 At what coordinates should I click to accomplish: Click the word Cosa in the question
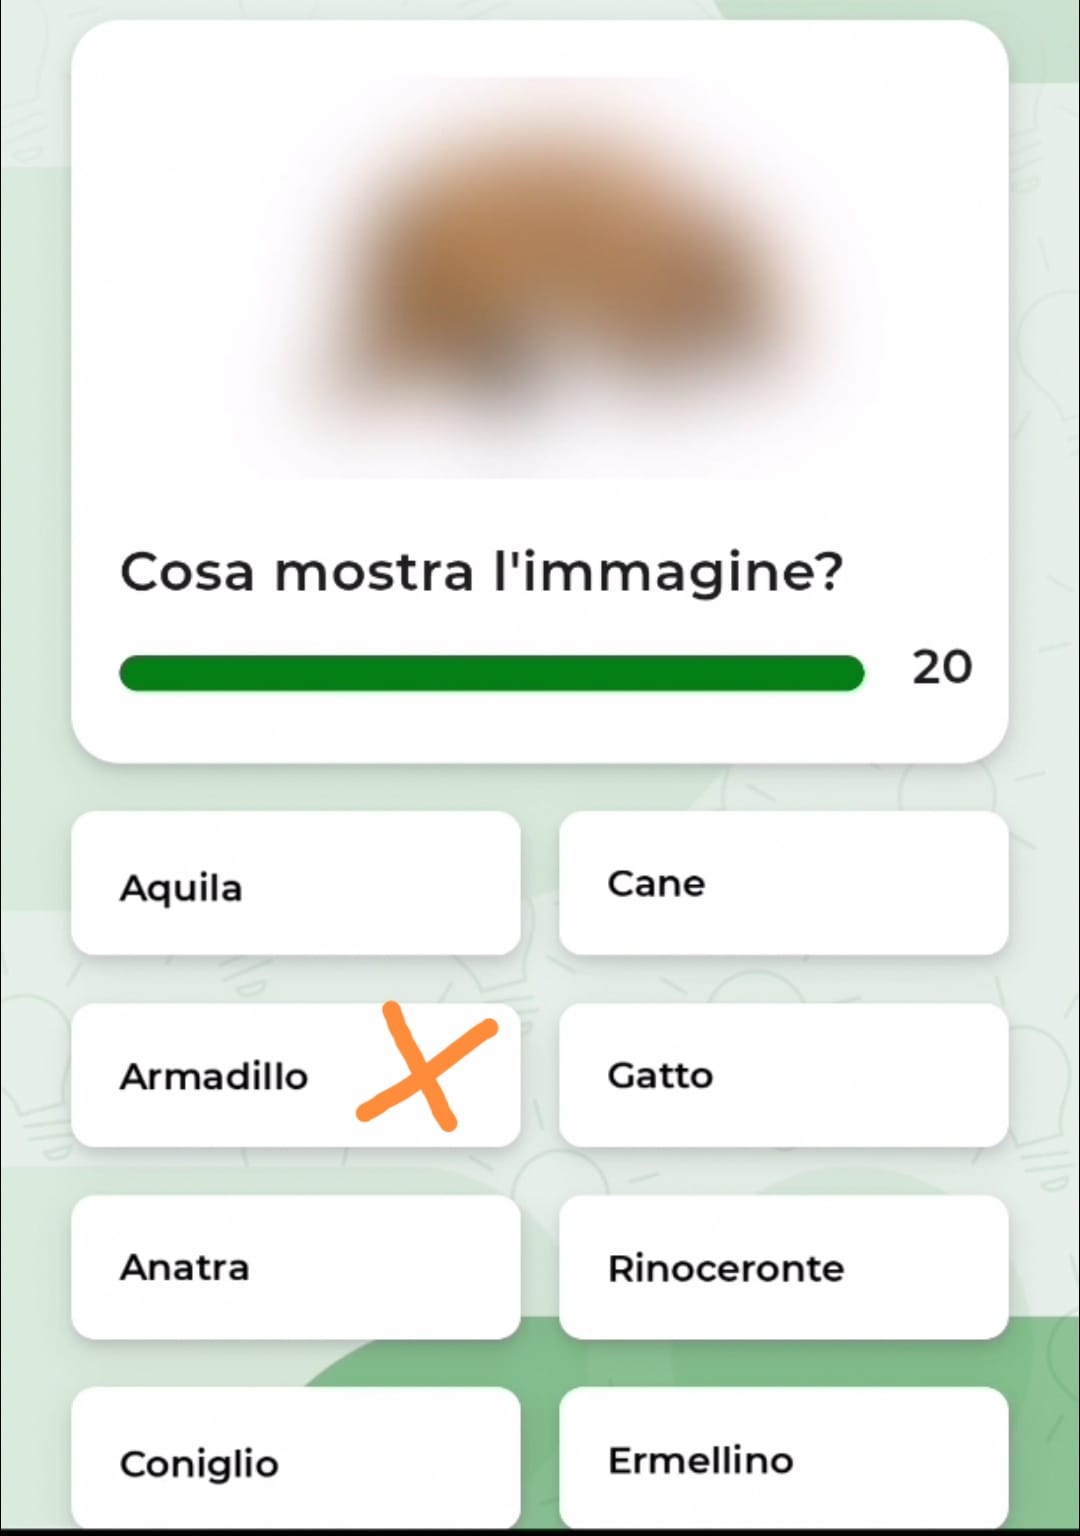pyautogui.click(x=187, y=573)
